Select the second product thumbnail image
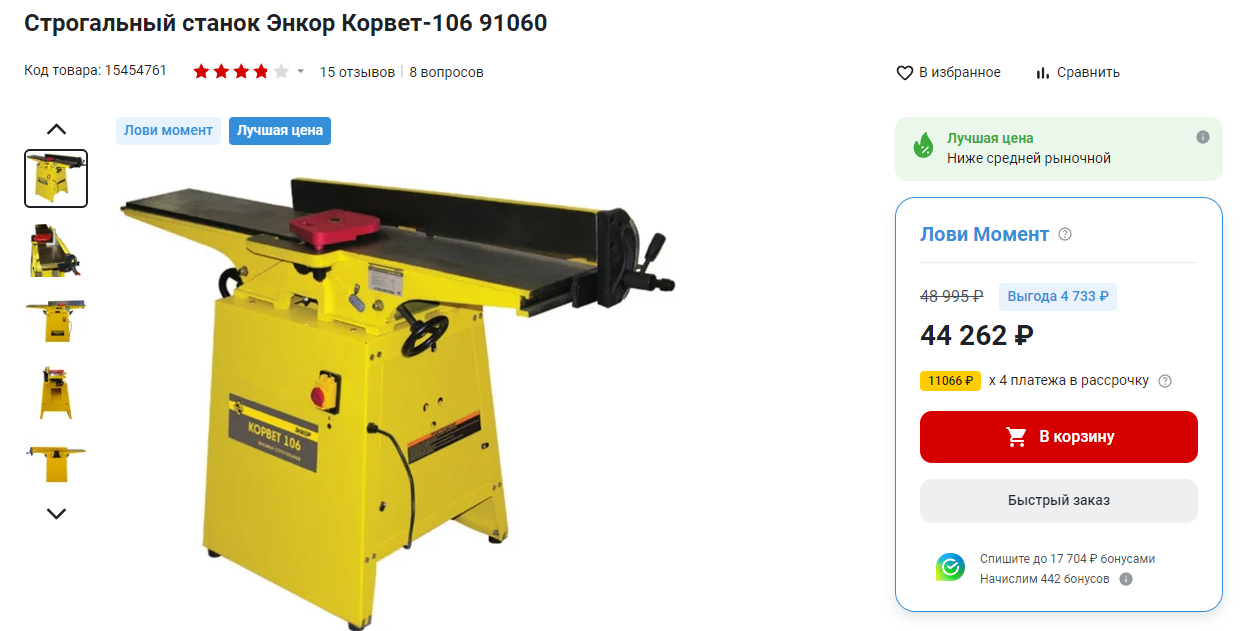1245x631 pixels. point(56,250)
